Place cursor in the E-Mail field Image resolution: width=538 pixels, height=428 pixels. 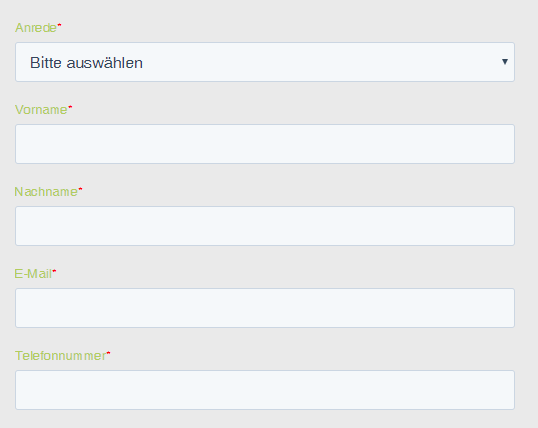click(x=265, y=308)
